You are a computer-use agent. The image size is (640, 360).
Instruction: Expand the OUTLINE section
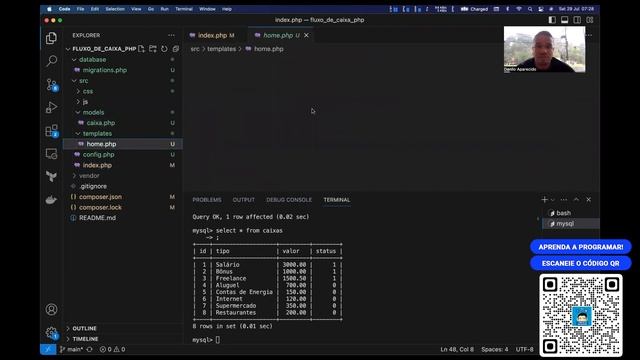click(x=84, y=329)
